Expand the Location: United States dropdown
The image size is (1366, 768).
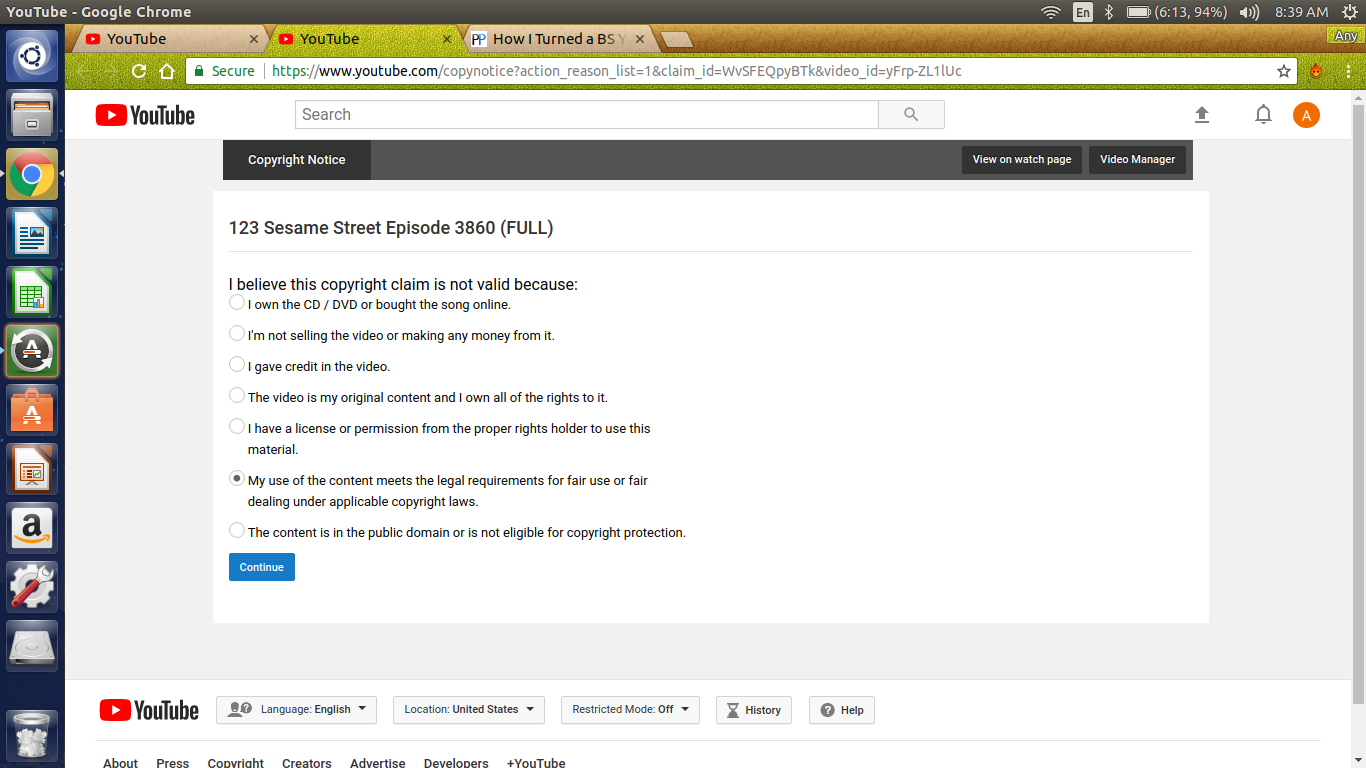[469, 710]
